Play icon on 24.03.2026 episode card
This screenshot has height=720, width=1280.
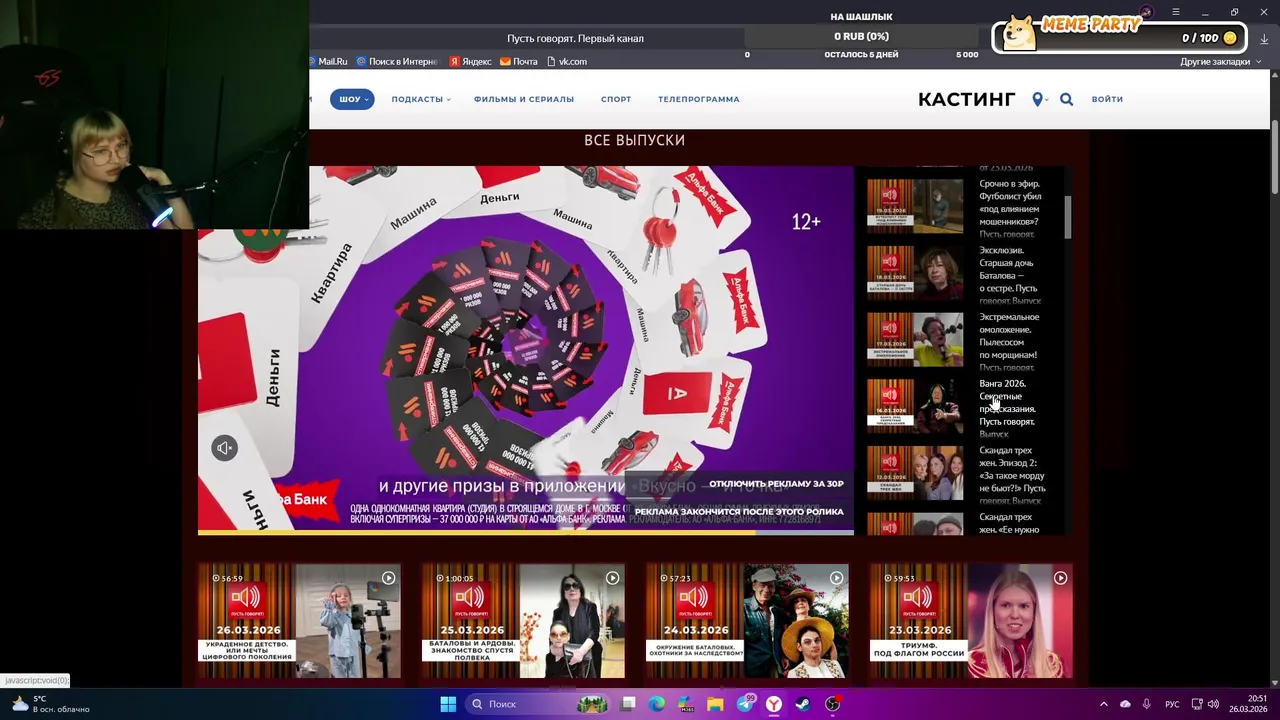coord(836,578)
